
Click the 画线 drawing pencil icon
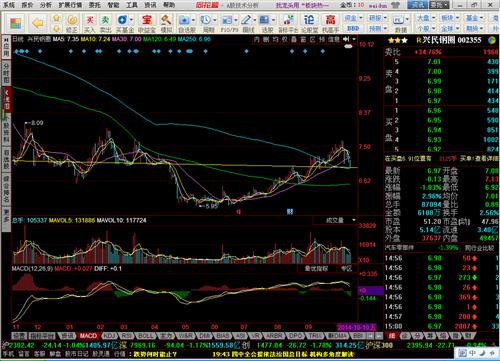click(248, 24)
